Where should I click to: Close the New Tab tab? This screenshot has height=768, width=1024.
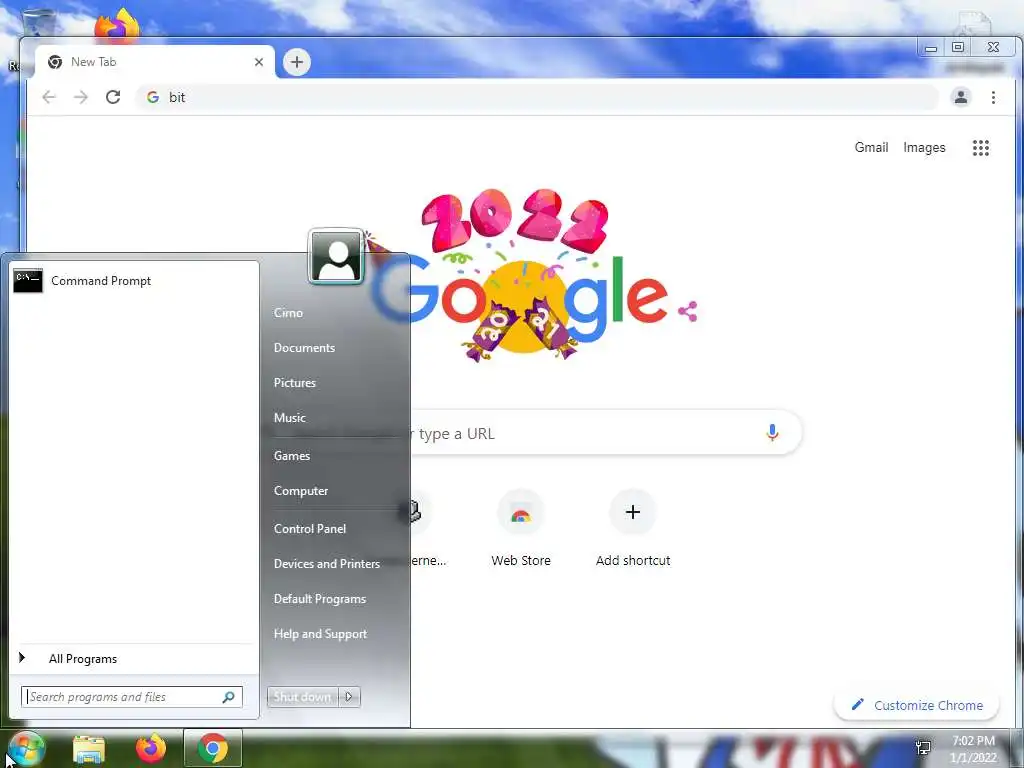pyautogui.click(x=259, y=62)
